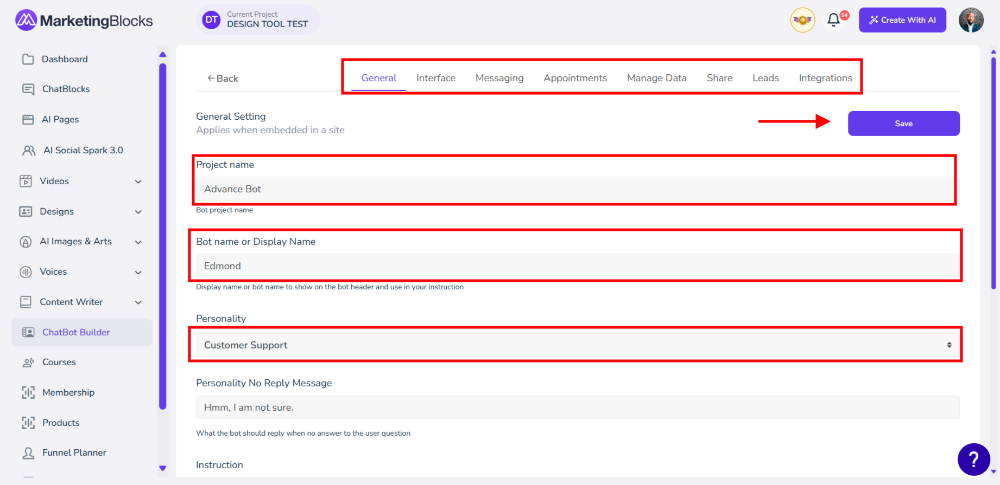Screen dimensions: 1000x485
Task: Click the Funnel Planner icon
Action: click(x=28, y=453)
